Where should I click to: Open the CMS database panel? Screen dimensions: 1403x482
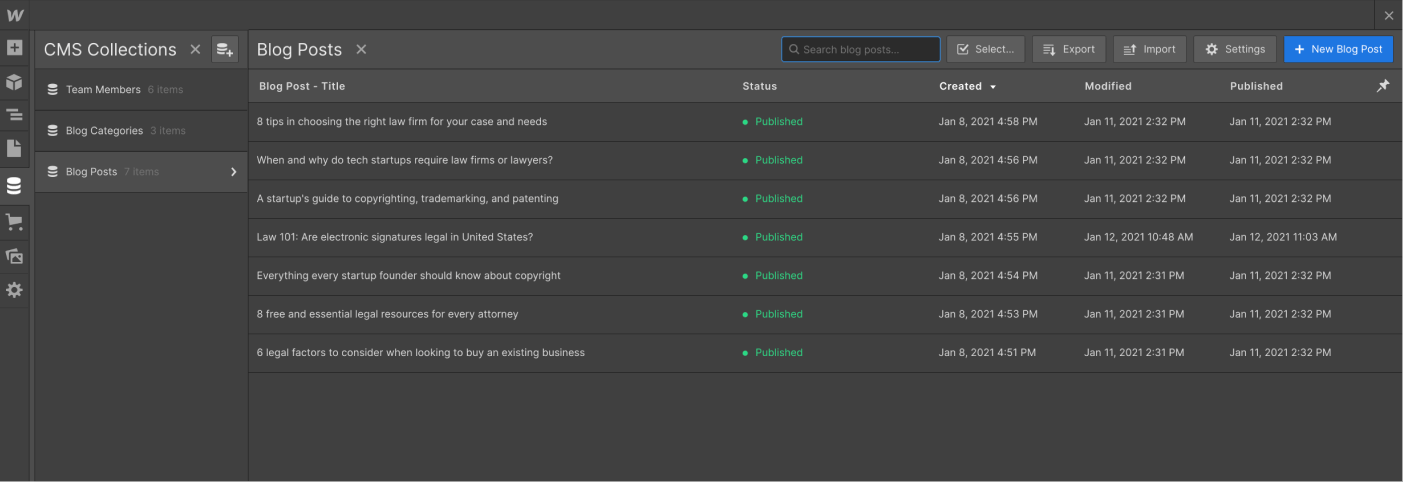(x=15, y=186)
